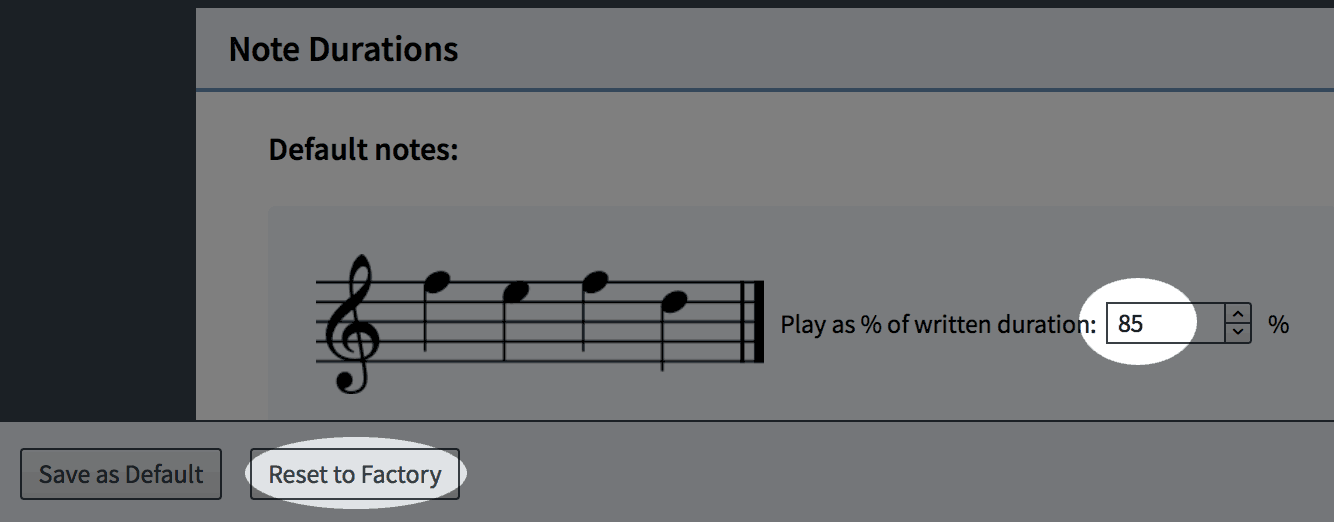Click the percent sign after the stepper

pos(1278,324)
